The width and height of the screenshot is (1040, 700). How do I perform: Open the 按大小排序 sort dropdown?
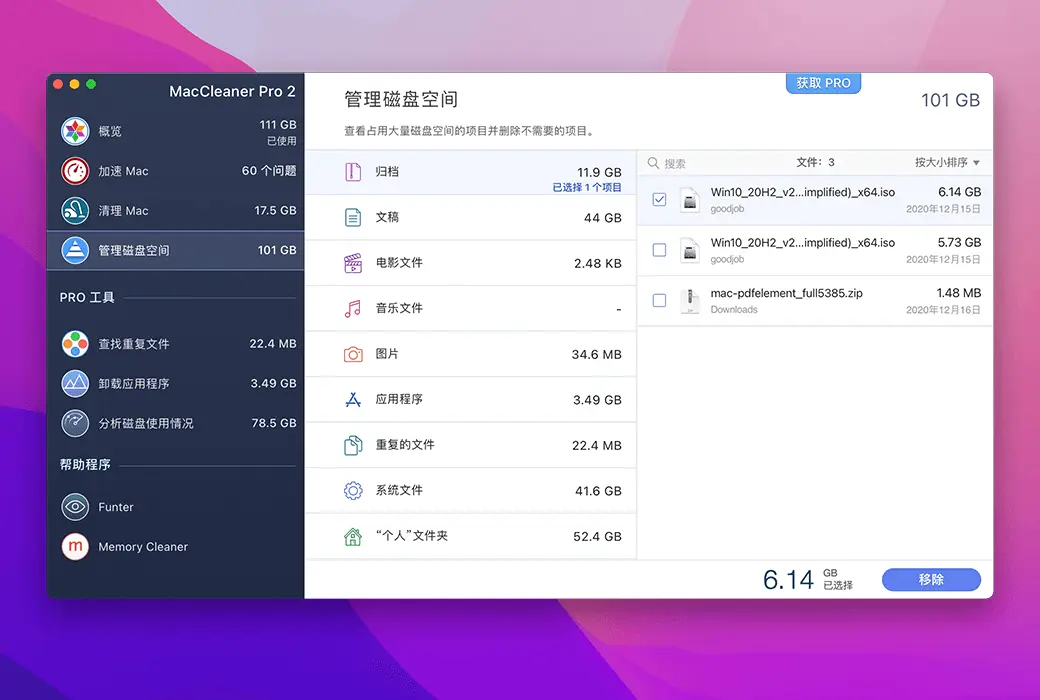click(947, 162)
